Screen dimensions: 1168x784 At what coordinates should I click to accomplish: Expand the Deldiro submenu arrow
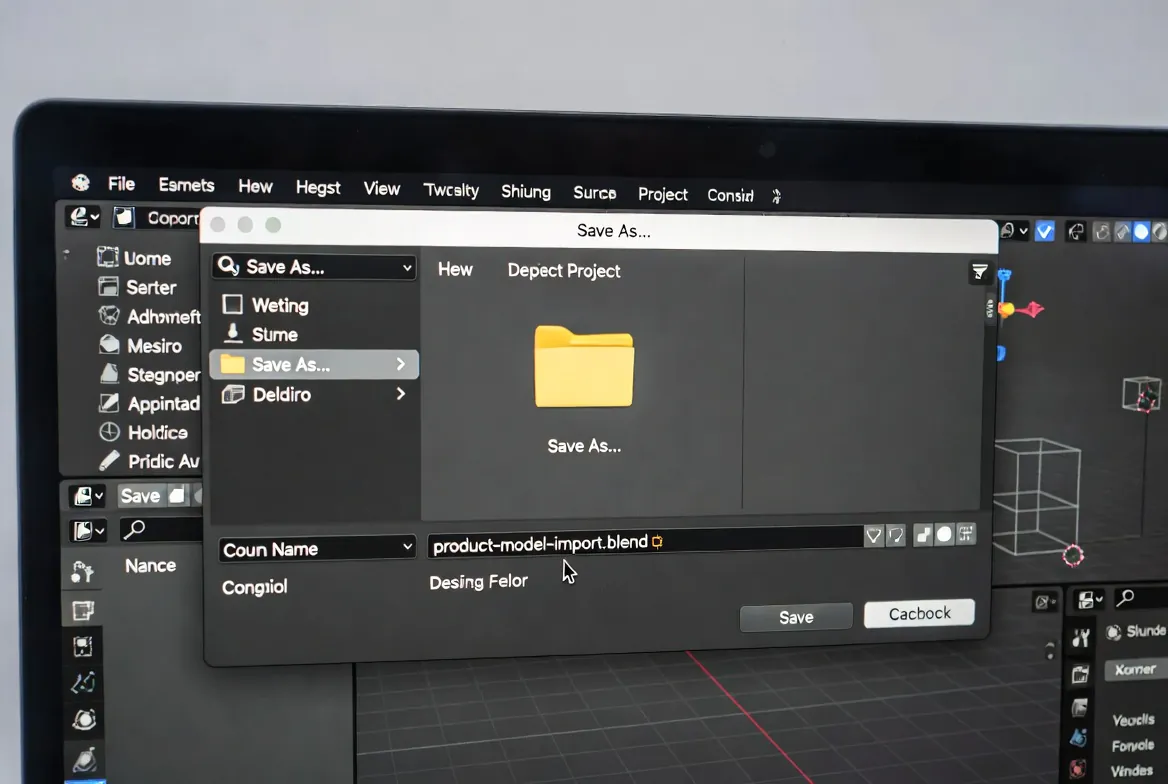(x=401, y=393)
